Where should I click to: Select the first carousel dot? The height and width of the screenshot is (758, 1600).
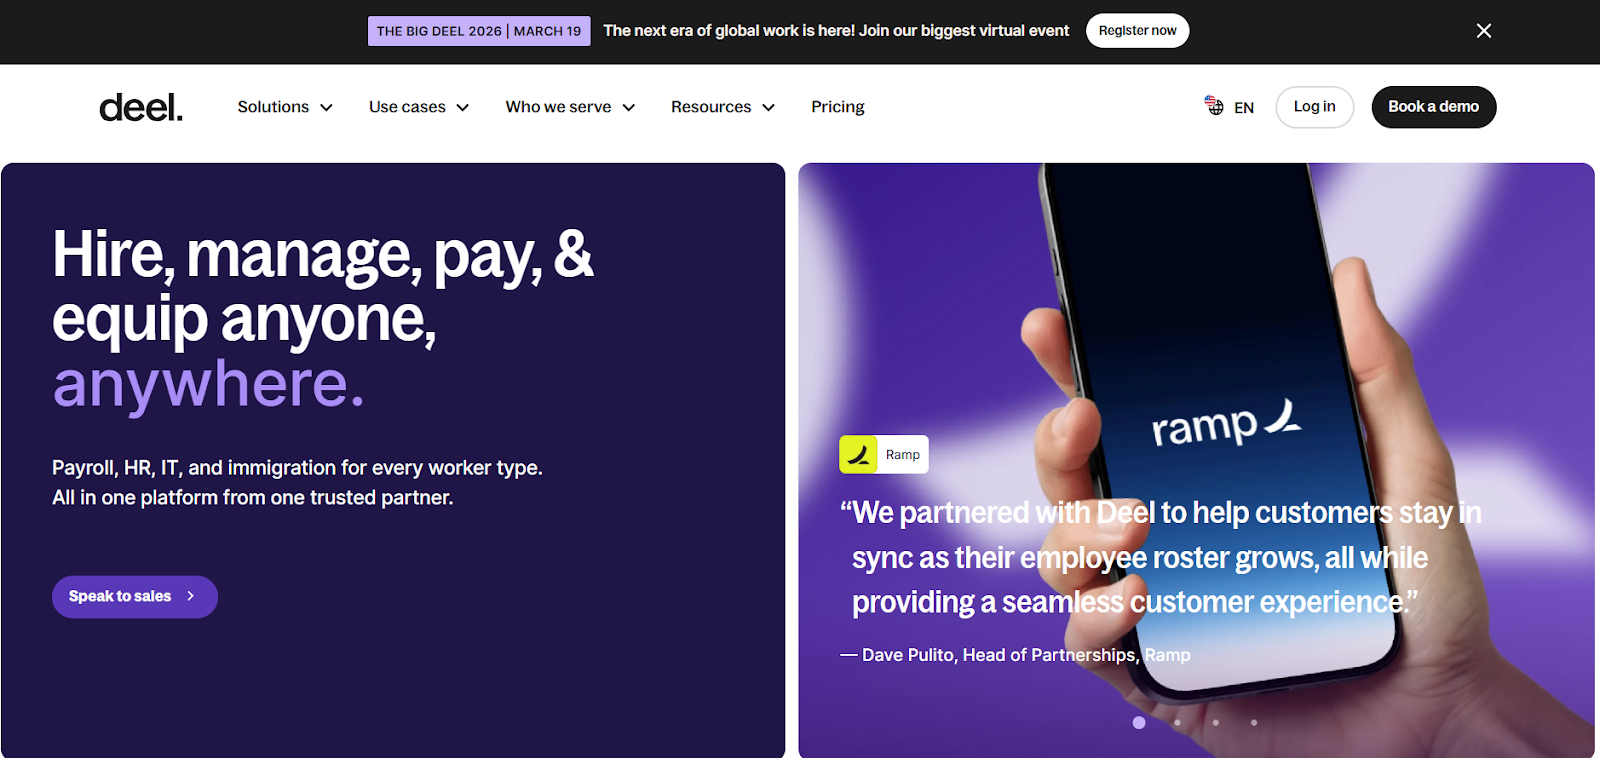tap(1139, 722)
